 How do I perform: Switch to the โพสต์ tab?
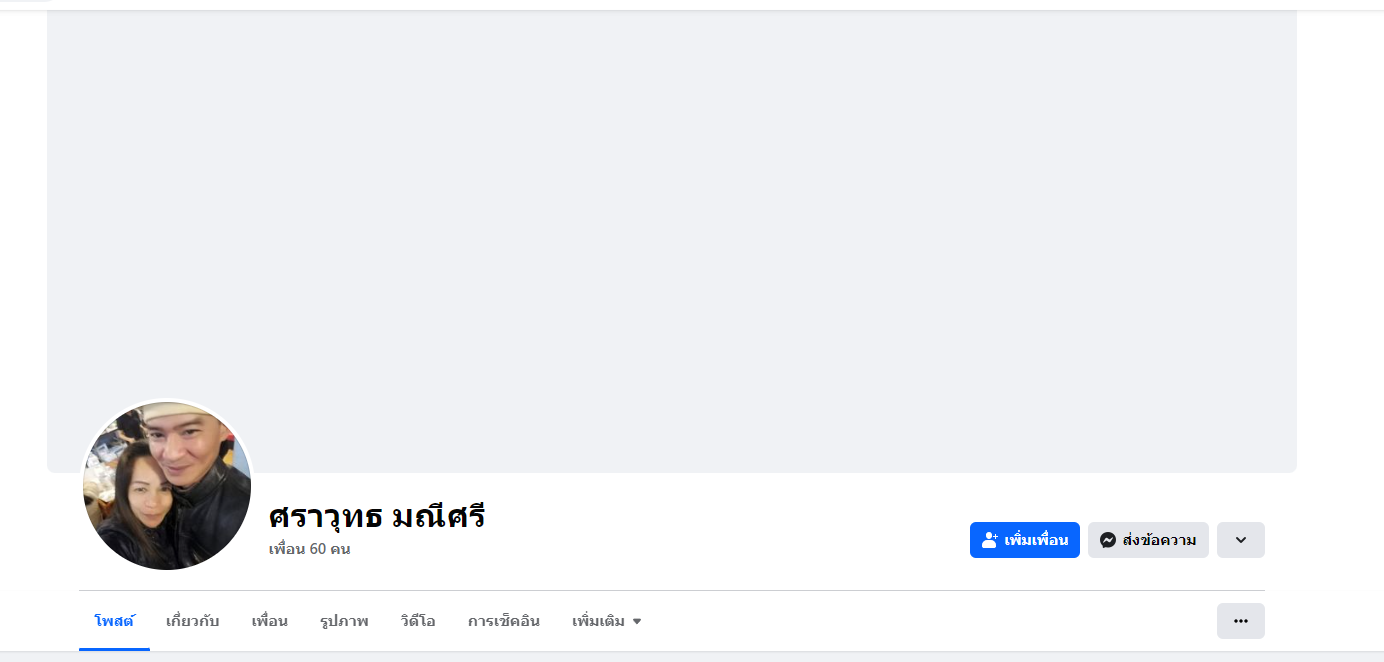(x=114, y=621)
